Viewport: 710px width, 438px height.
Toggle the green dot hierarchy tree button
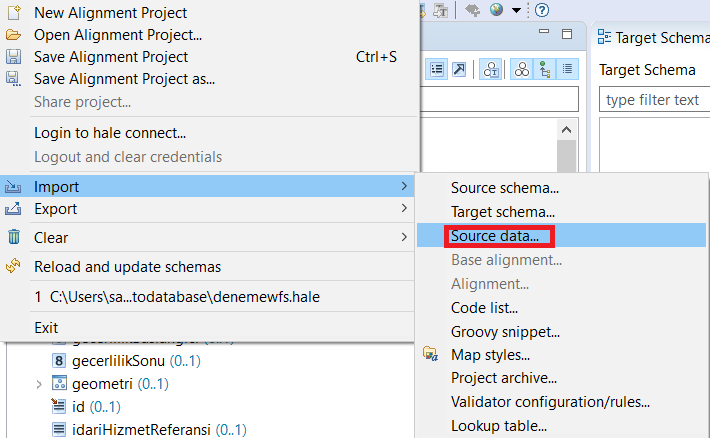tap(545, 69)
